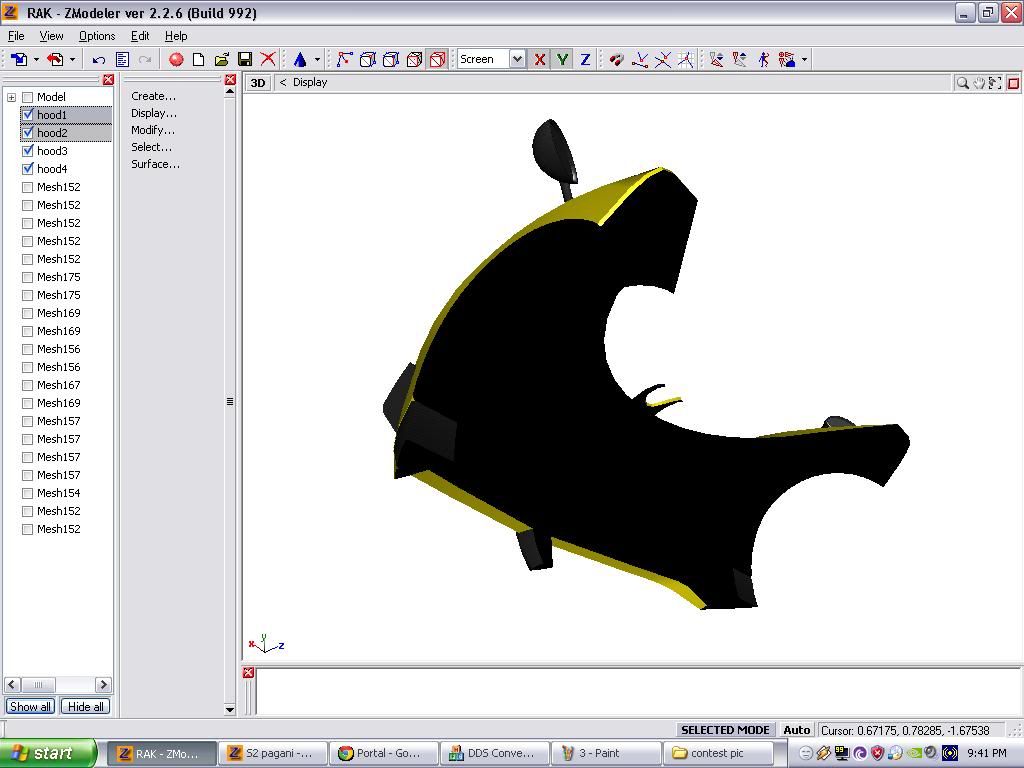Toggle the X axis lock button

(540, 60)
